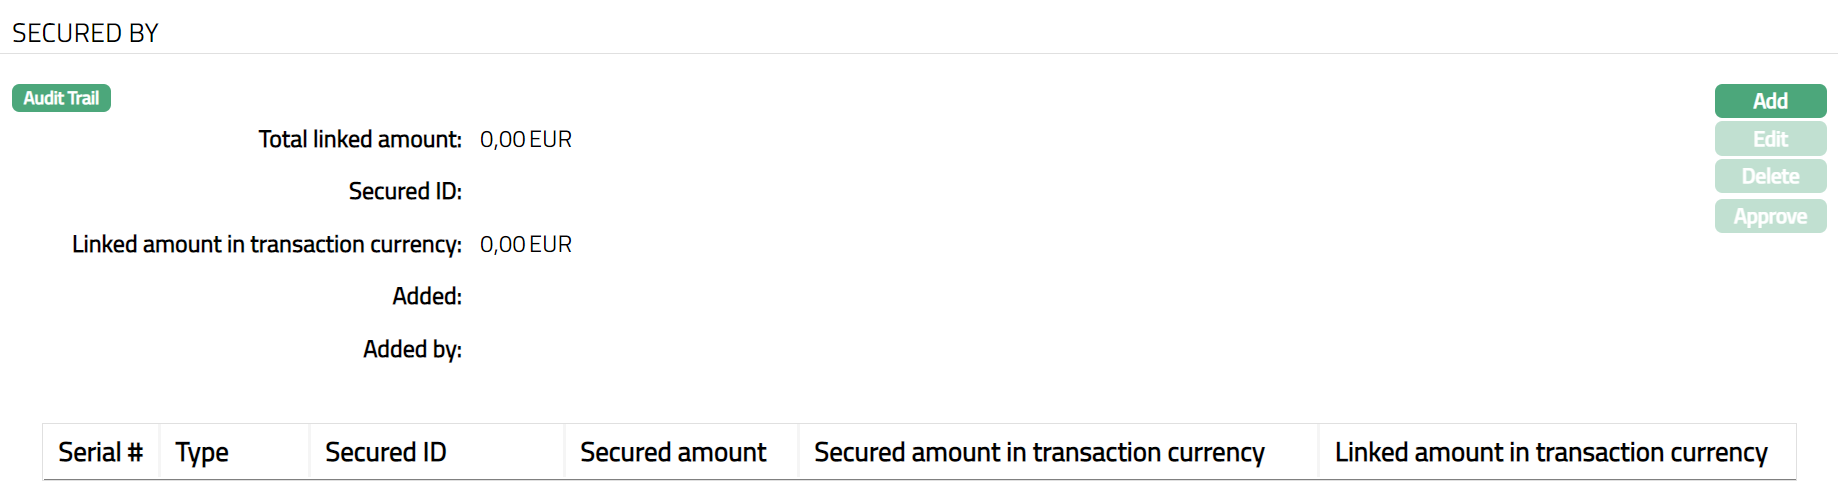Click the Added: field label
Image resolution: width=1838 pixels, height=502 pixels.
click(427, 296)
